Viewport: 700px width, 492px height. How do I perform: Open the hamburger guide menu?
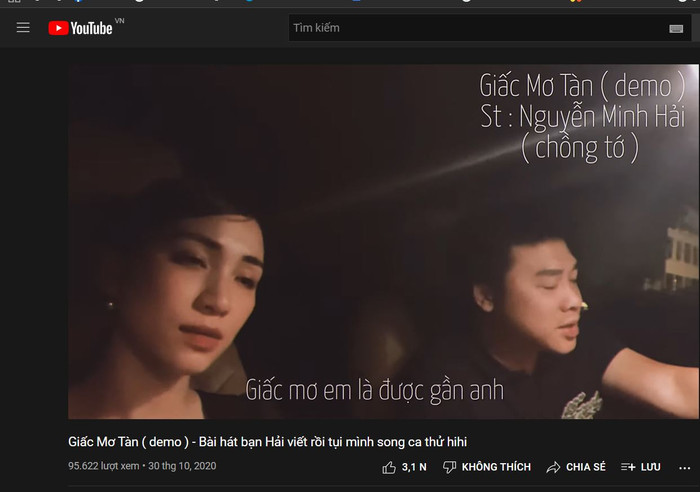tap(23, 28)
